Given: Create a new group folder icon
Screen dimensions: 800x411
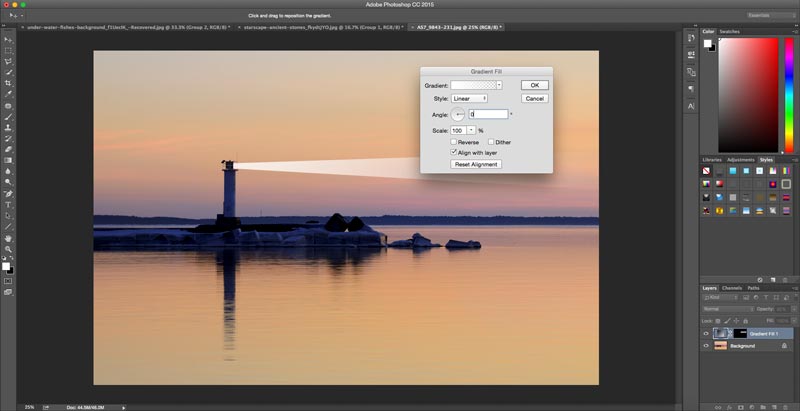Looking at the screenshot, I should (x=762, y=407).
